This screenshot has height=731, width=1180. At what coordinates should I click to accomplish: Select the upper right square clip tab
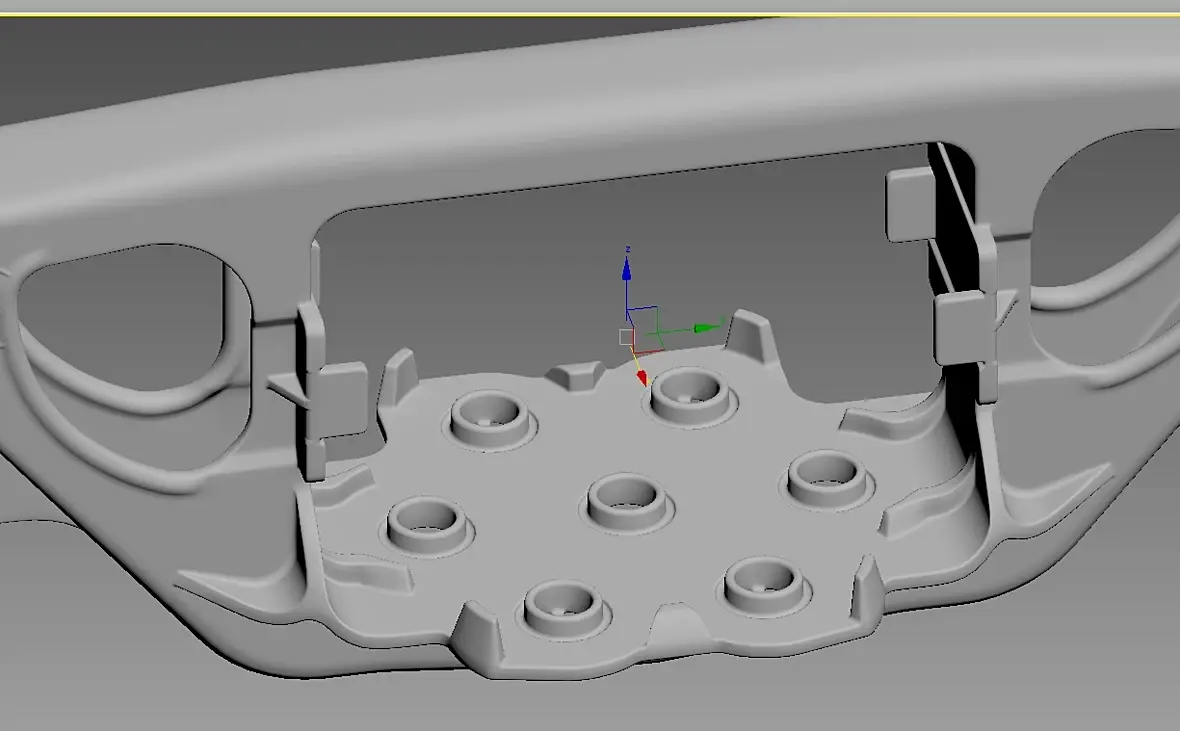(911, 205)
